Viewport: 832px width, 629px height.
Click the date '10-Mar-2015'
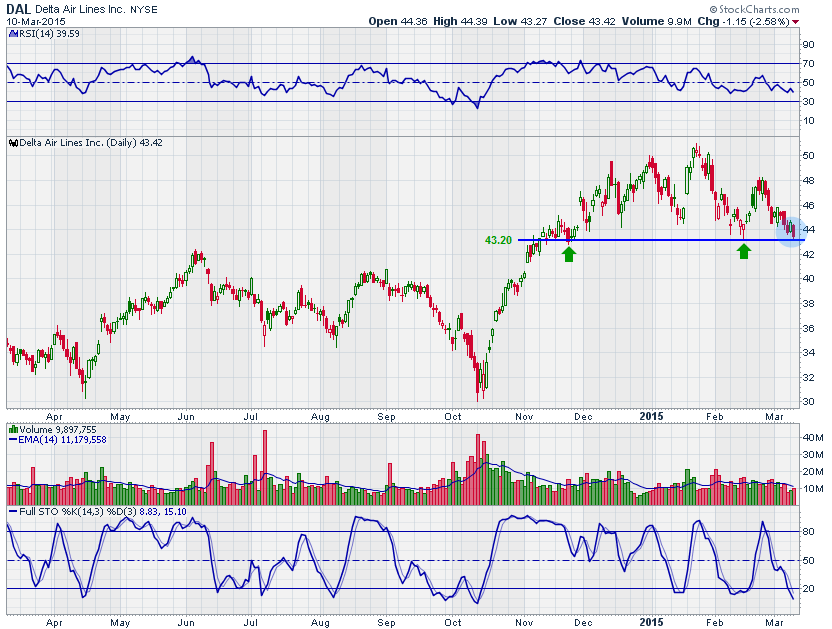tap(36, 22)
